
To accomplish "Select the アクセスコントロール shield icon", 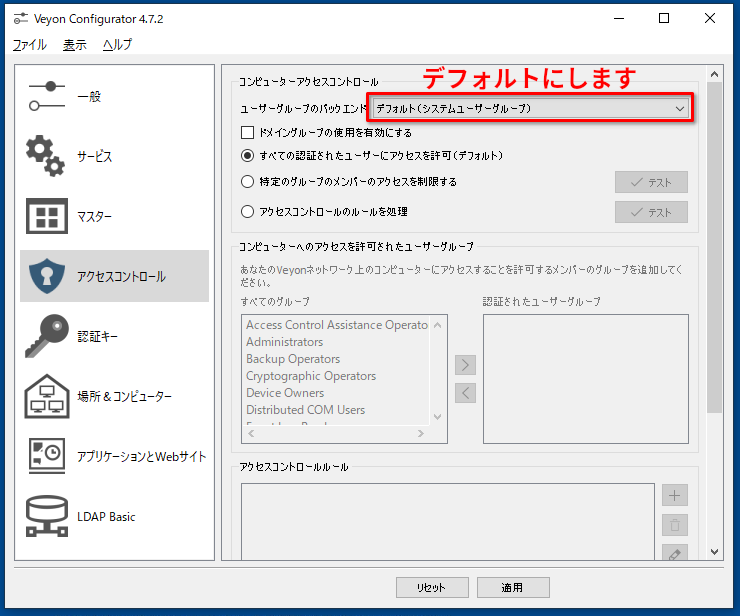I will [x=47, y=276].
